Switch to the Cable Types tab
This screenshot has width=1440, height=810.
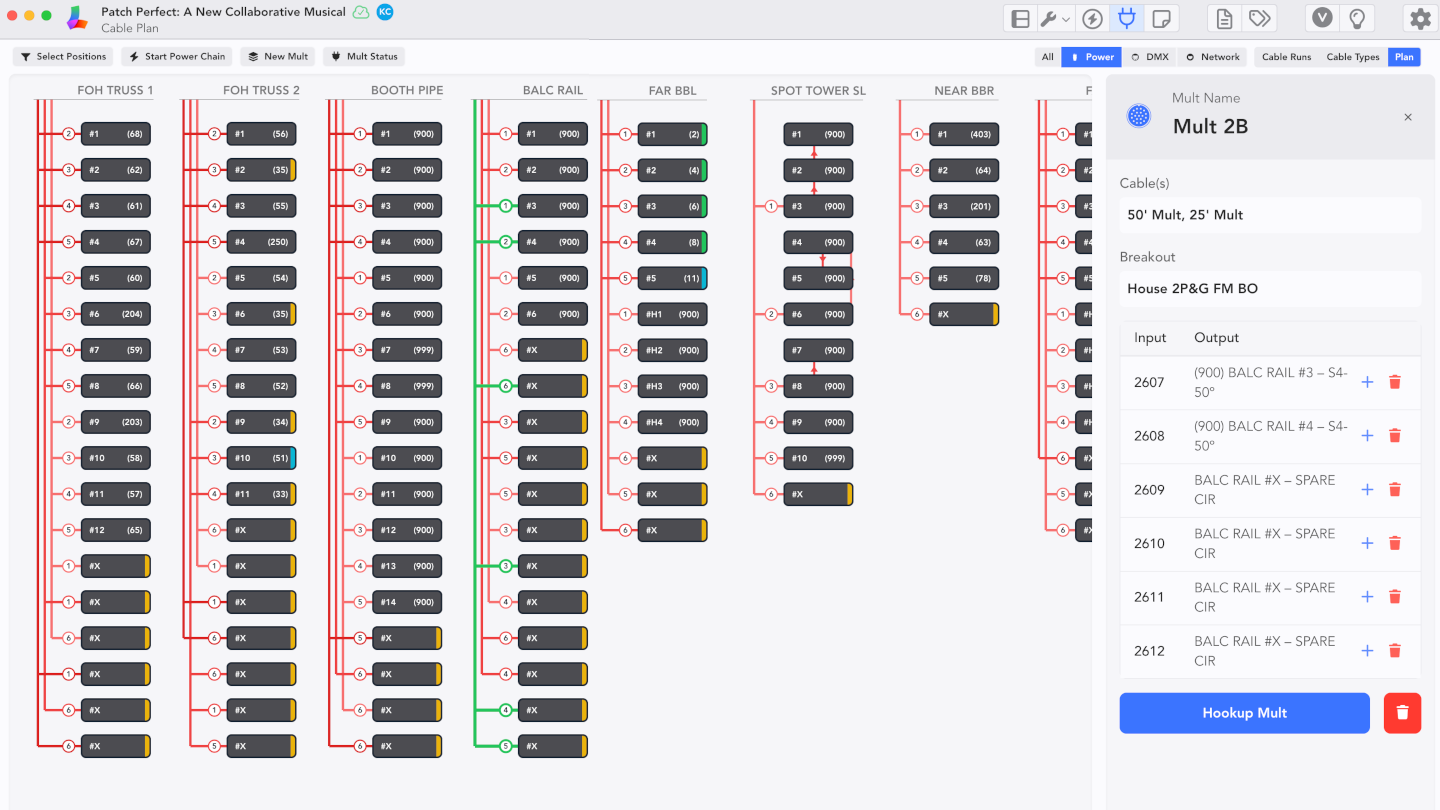coord(1352,57)
